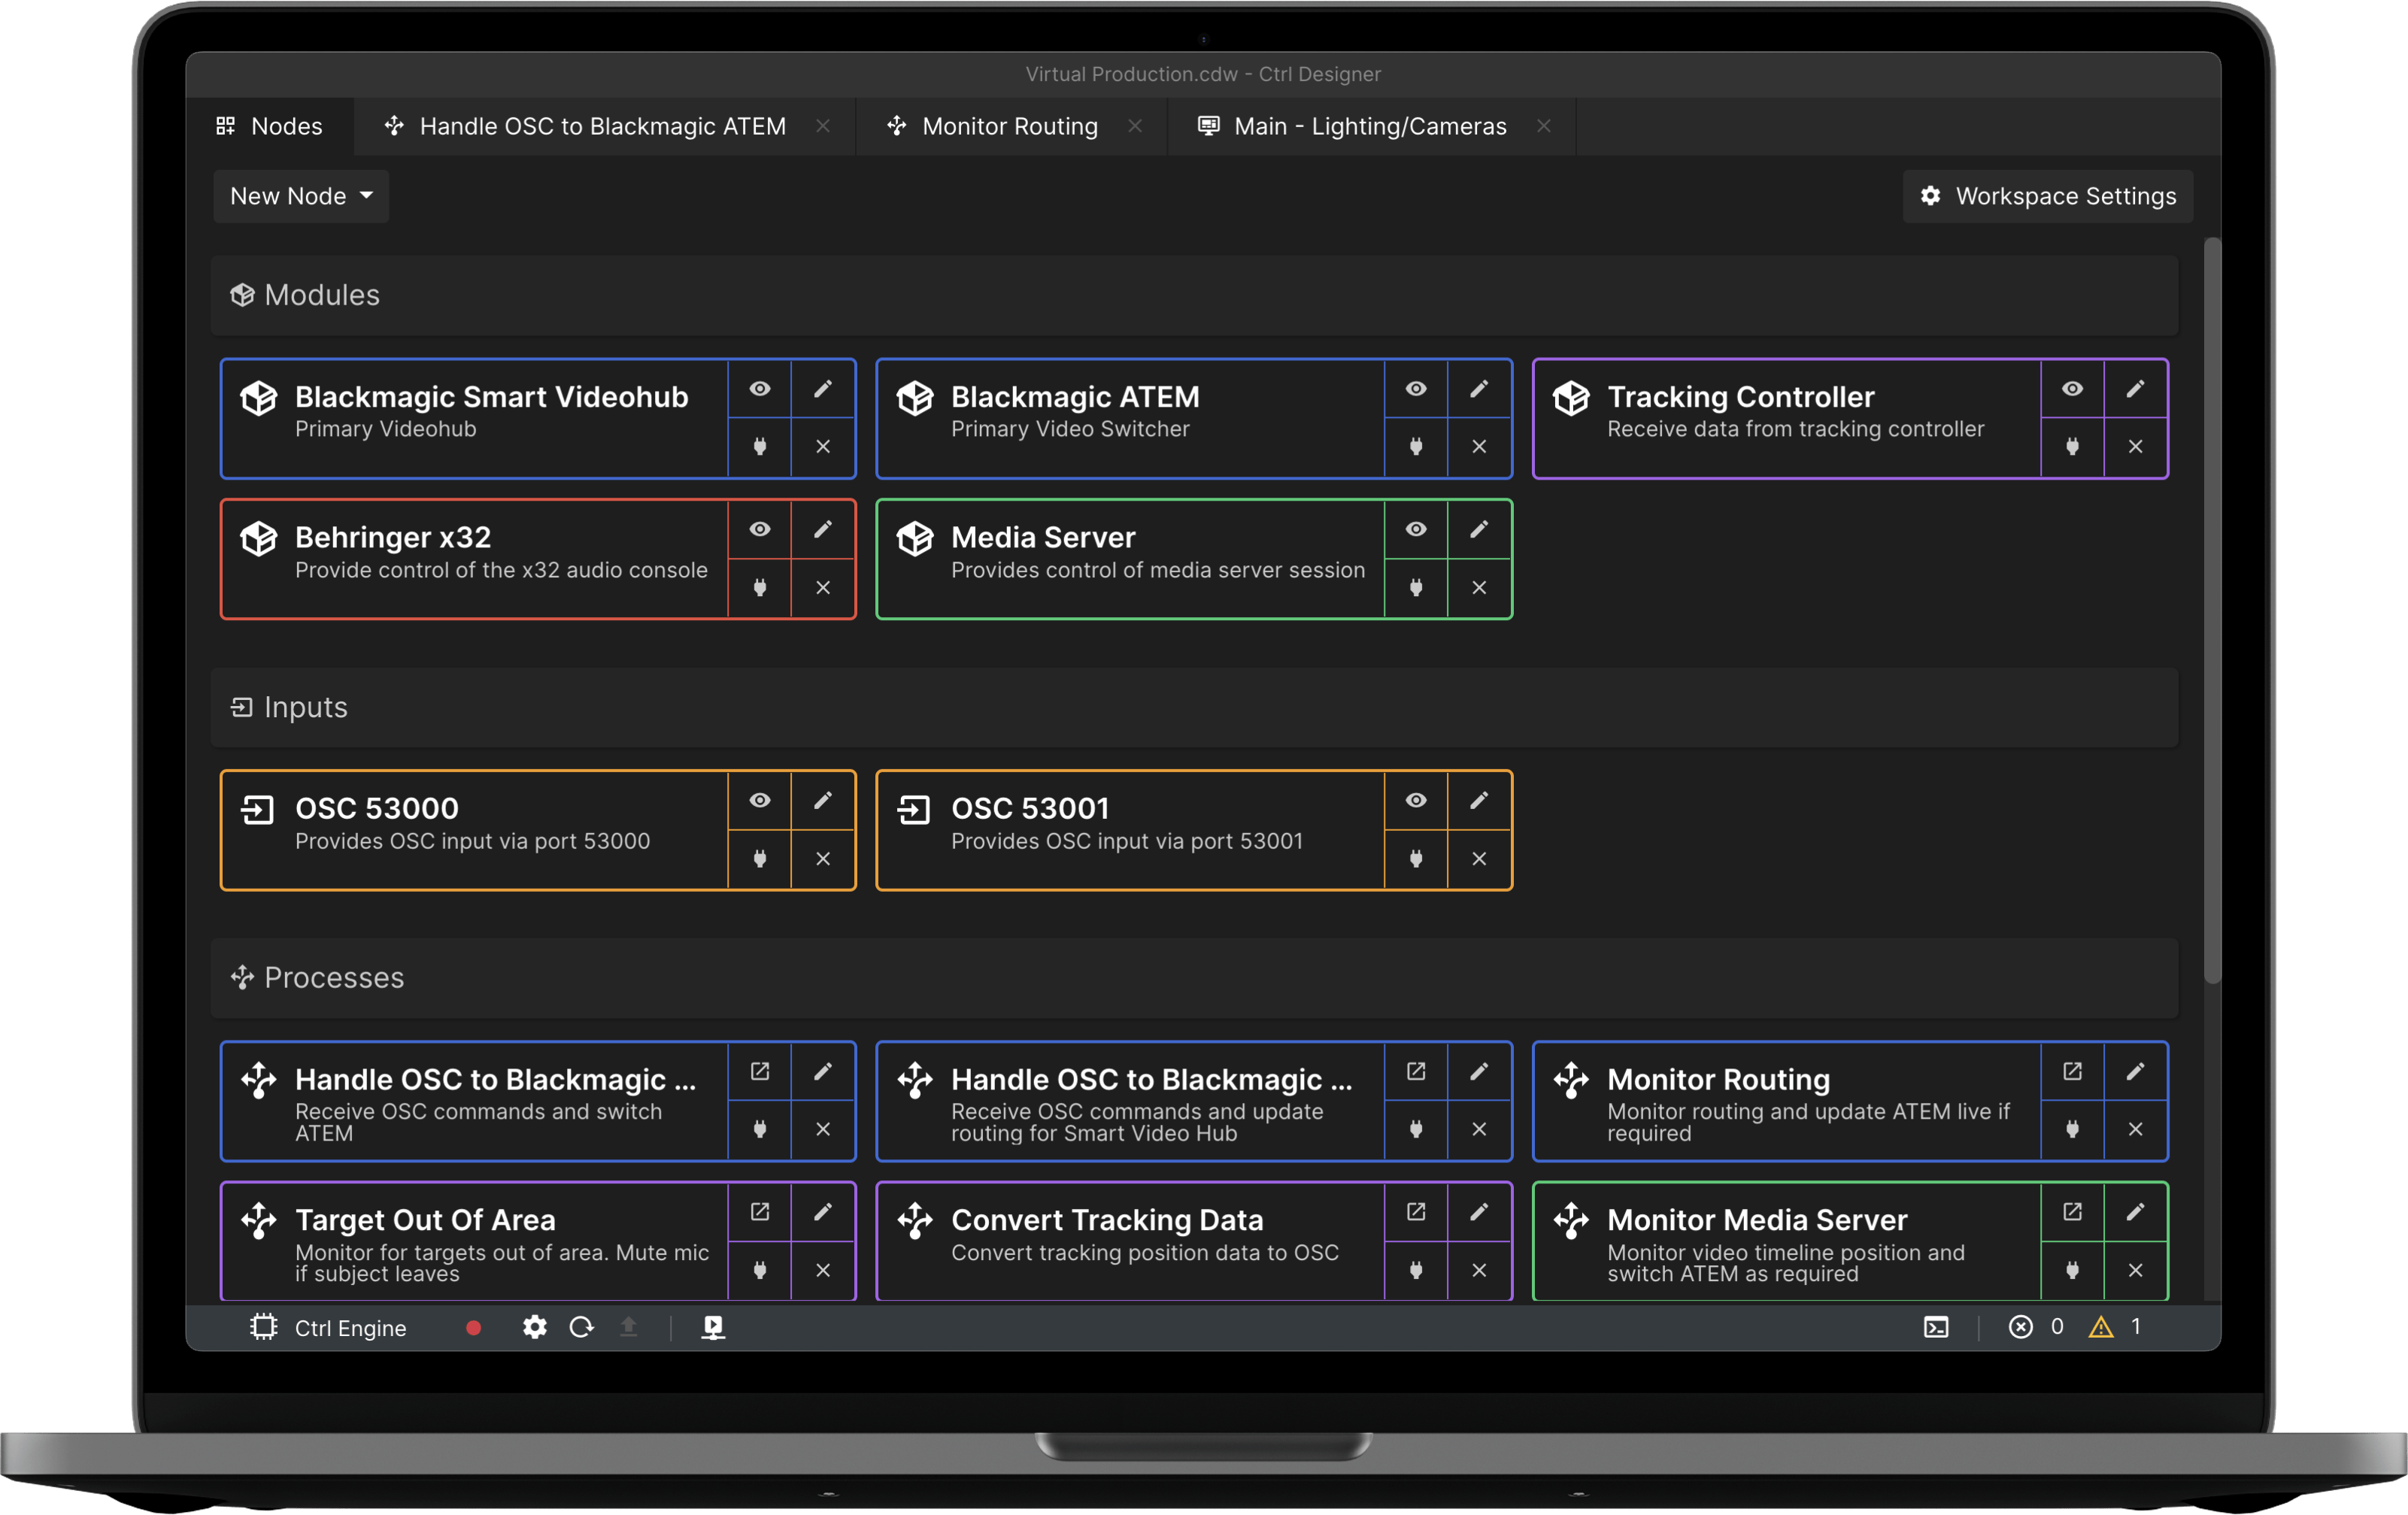Toggle visibility of Media Server
This screenshot has width=2408, height=1515.
(x=1416, y=529)
